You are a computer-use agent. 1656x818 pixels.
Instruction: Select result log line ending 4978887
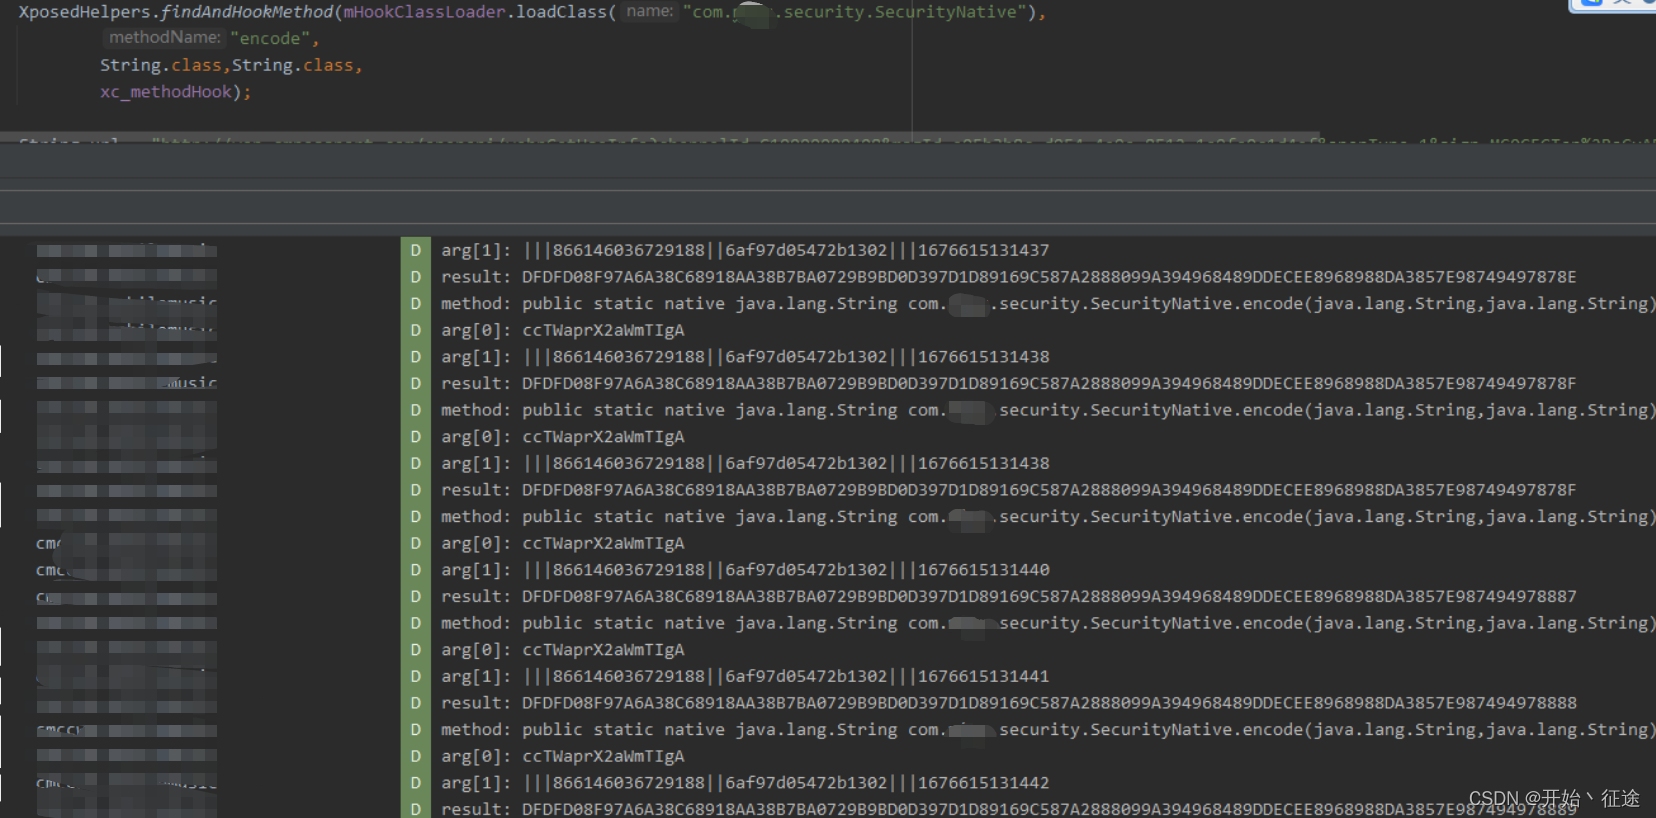click(x=1008, y=597)
